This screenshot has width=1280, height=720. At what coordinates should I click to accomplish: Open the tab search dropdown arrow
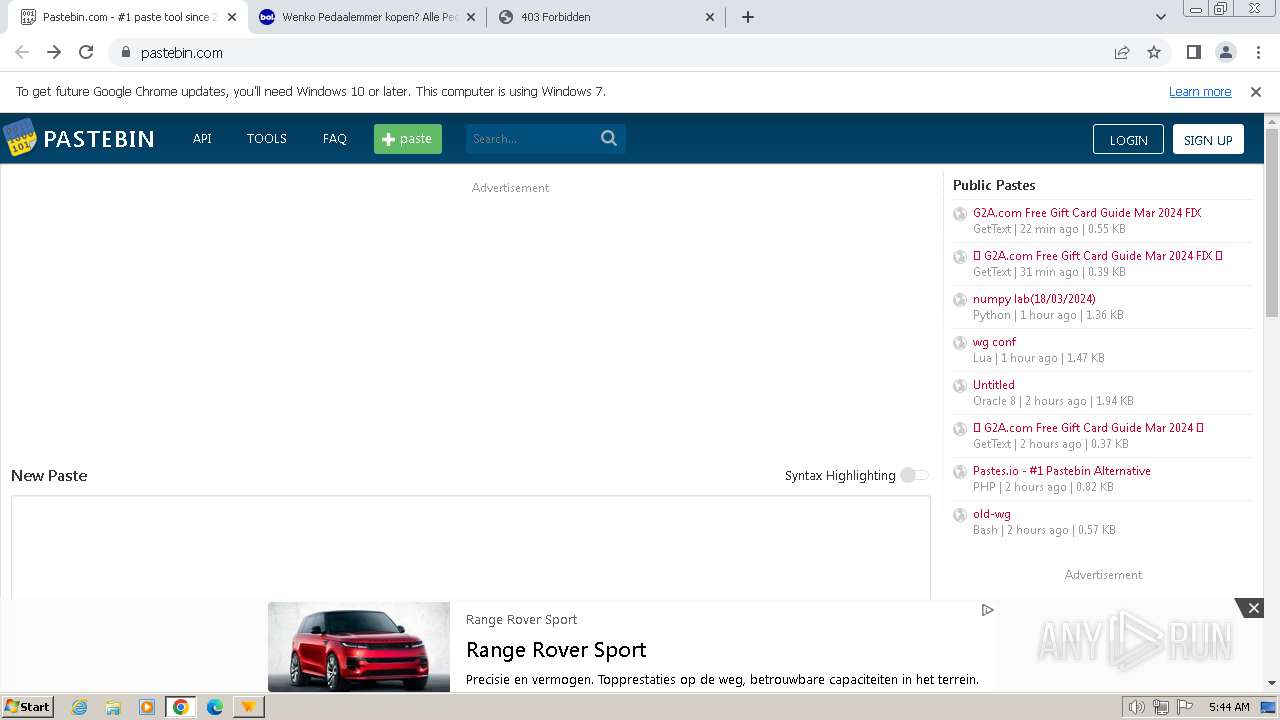[1161, 17]
